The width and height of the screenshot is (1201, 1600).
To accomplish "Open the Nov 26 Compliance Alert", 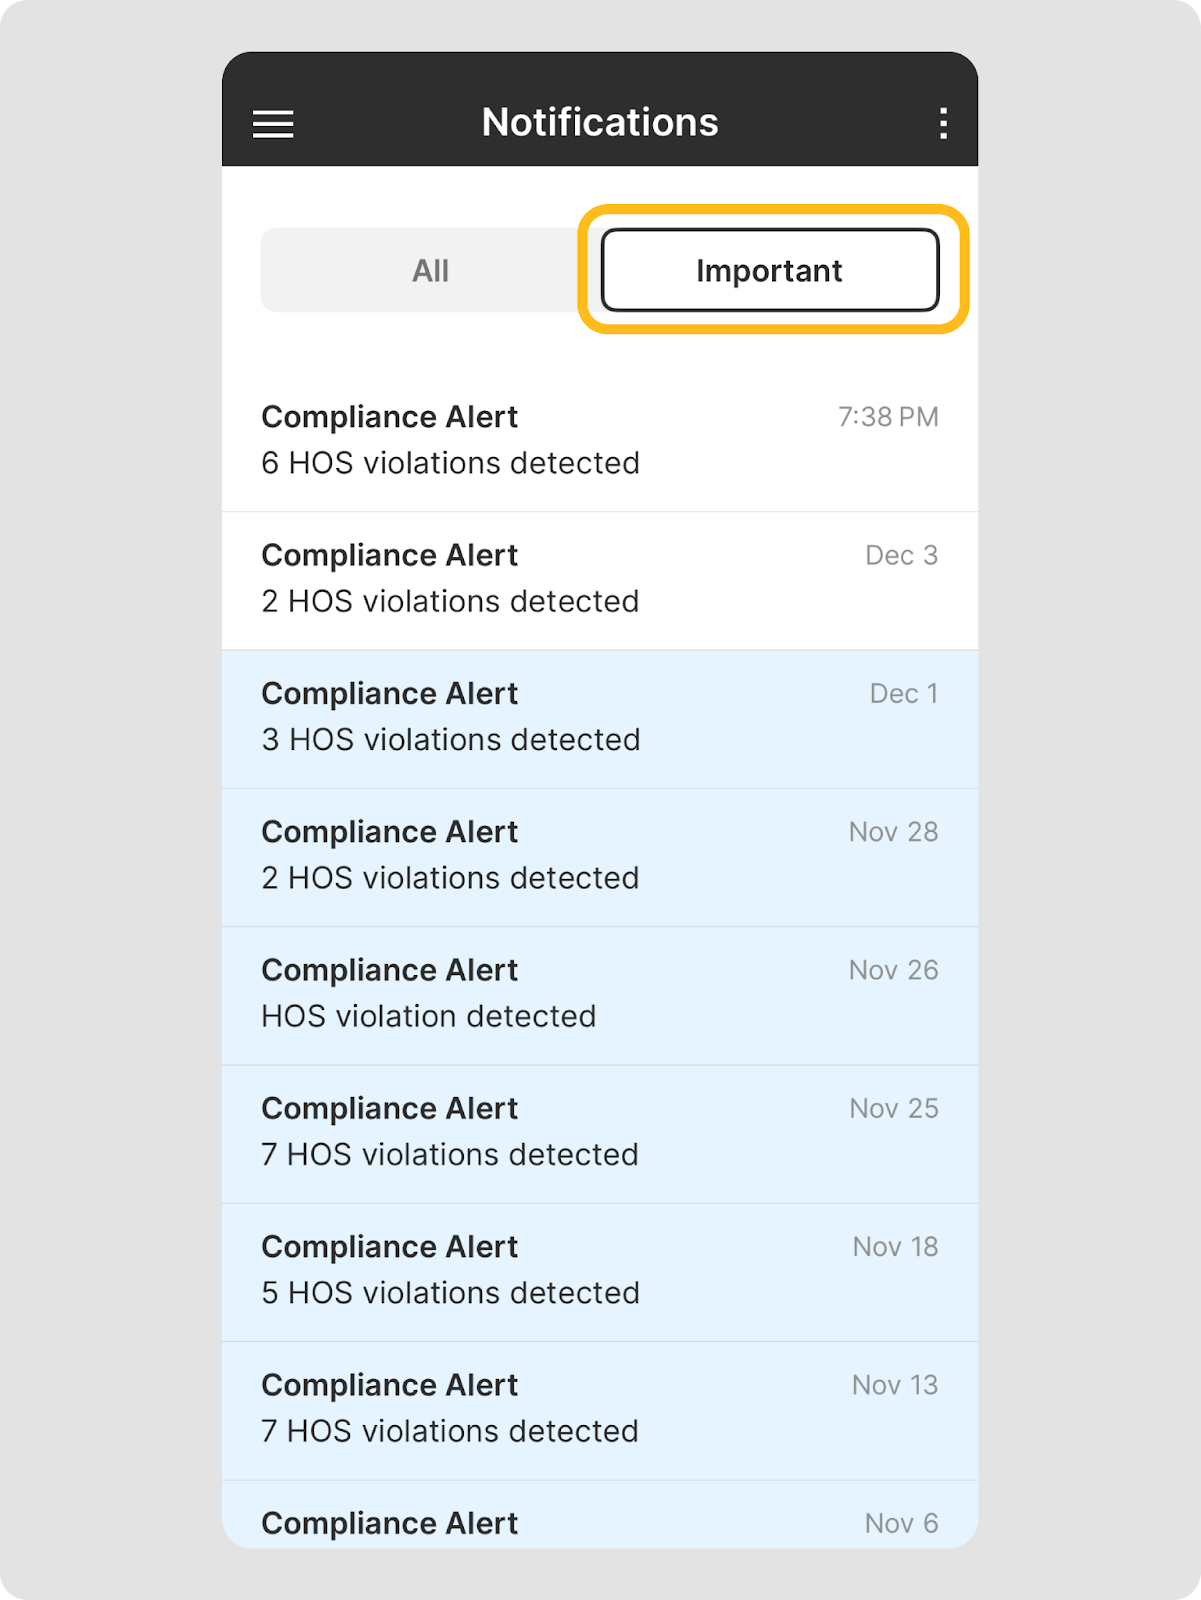I will [x=599, y=994].
